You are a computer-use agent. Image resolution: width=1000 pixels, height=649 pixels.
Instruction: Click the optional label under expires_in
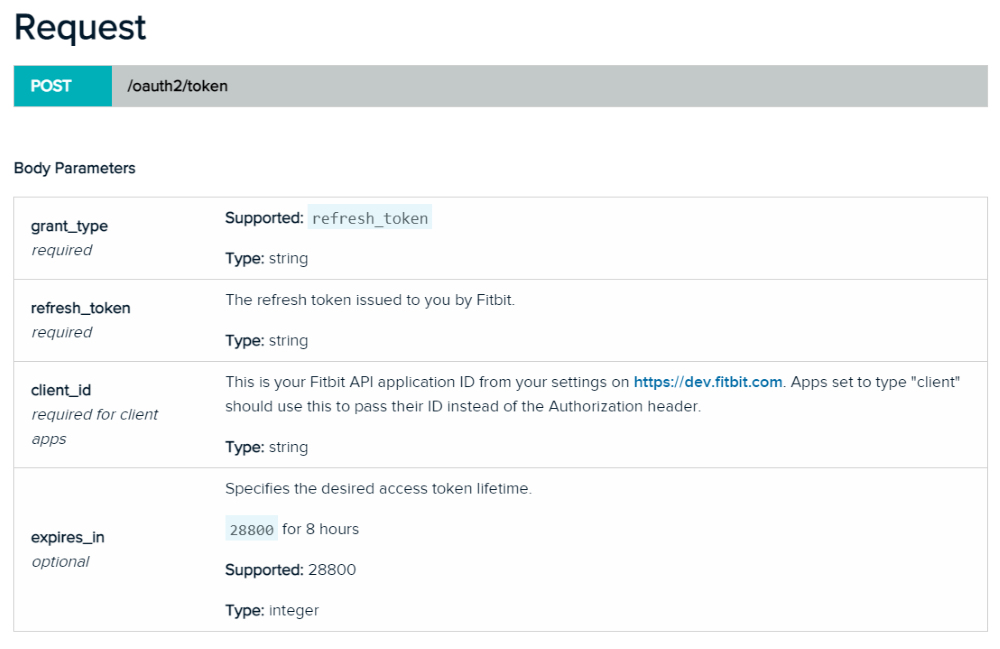[60, 561]
